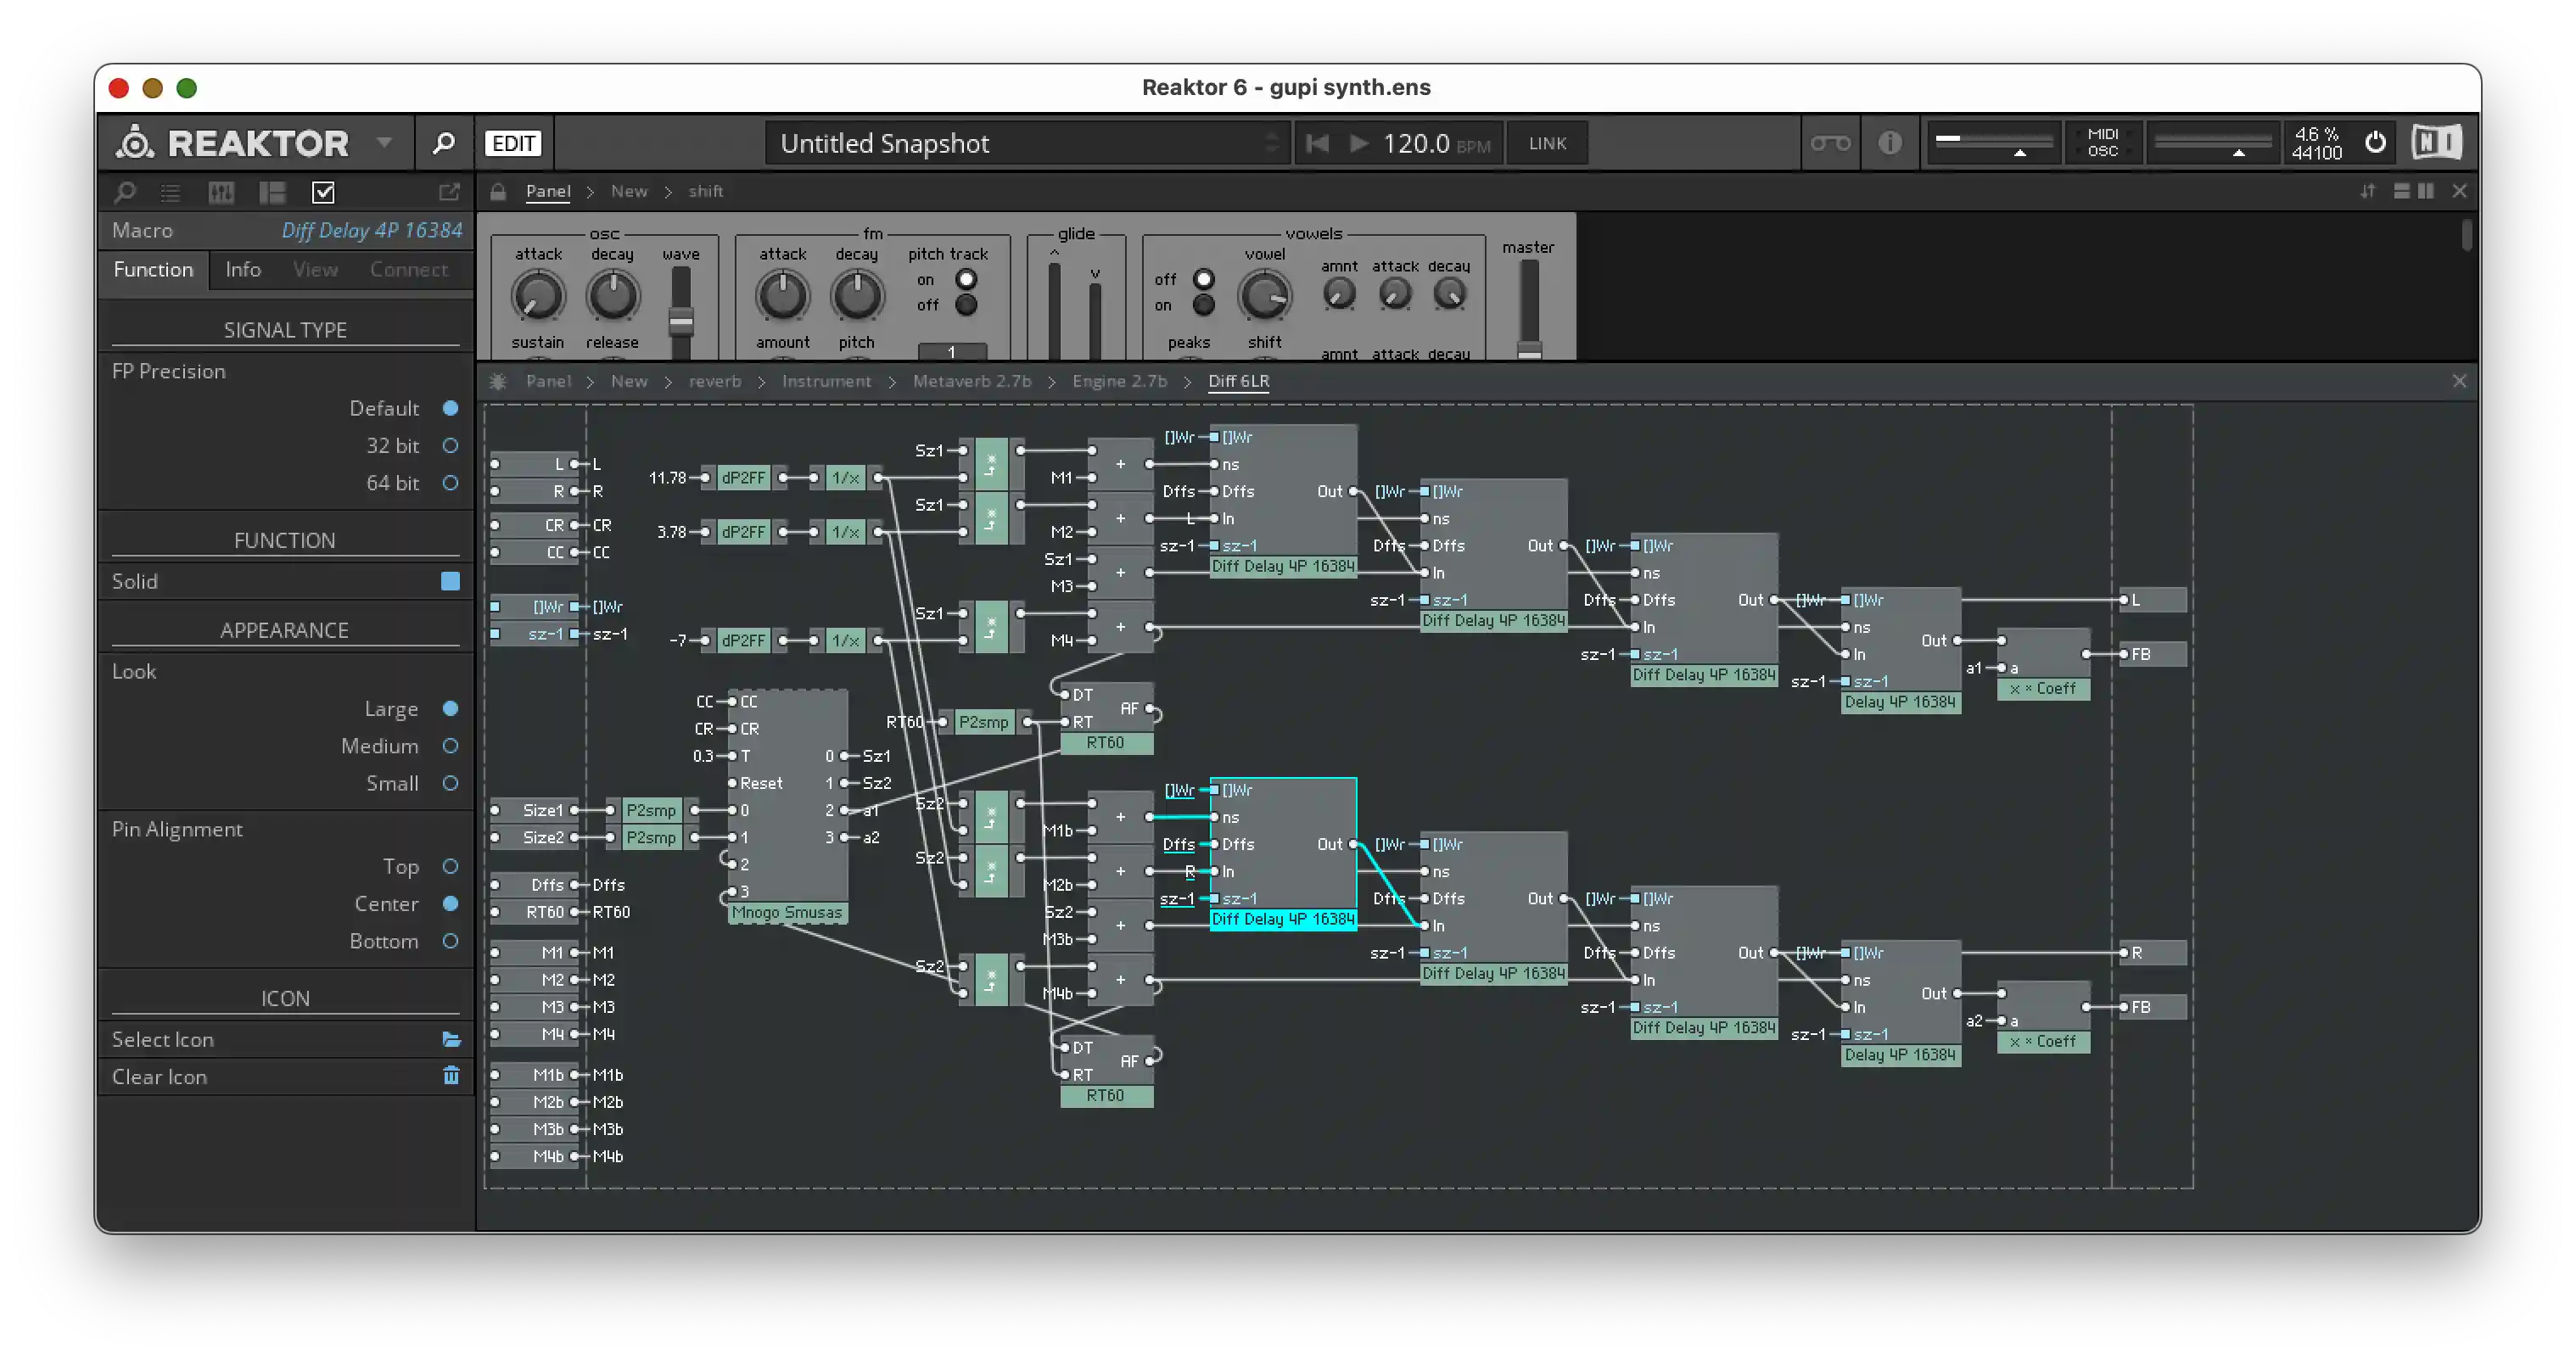Select 64 bit FP precision
This screenshot has height=1359, width=2576.
450,483
